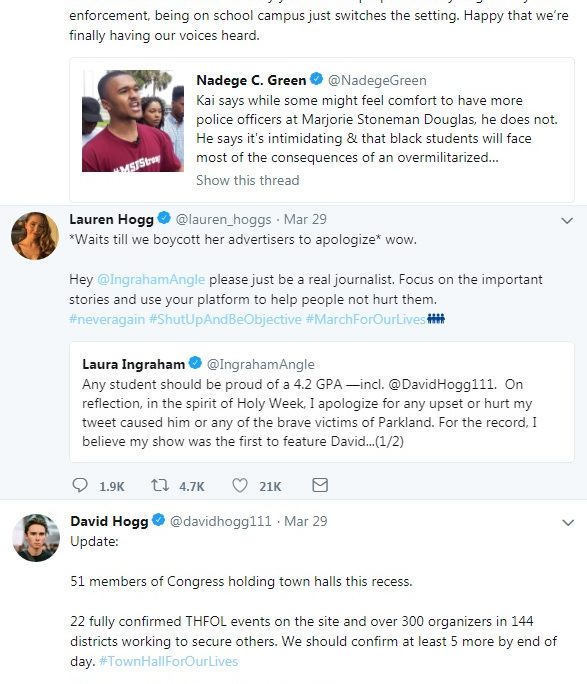This screenshot has height=684, width=587.
Task: Show this thread in Nadege Green's quoted tweet
Action: [247, 180]
